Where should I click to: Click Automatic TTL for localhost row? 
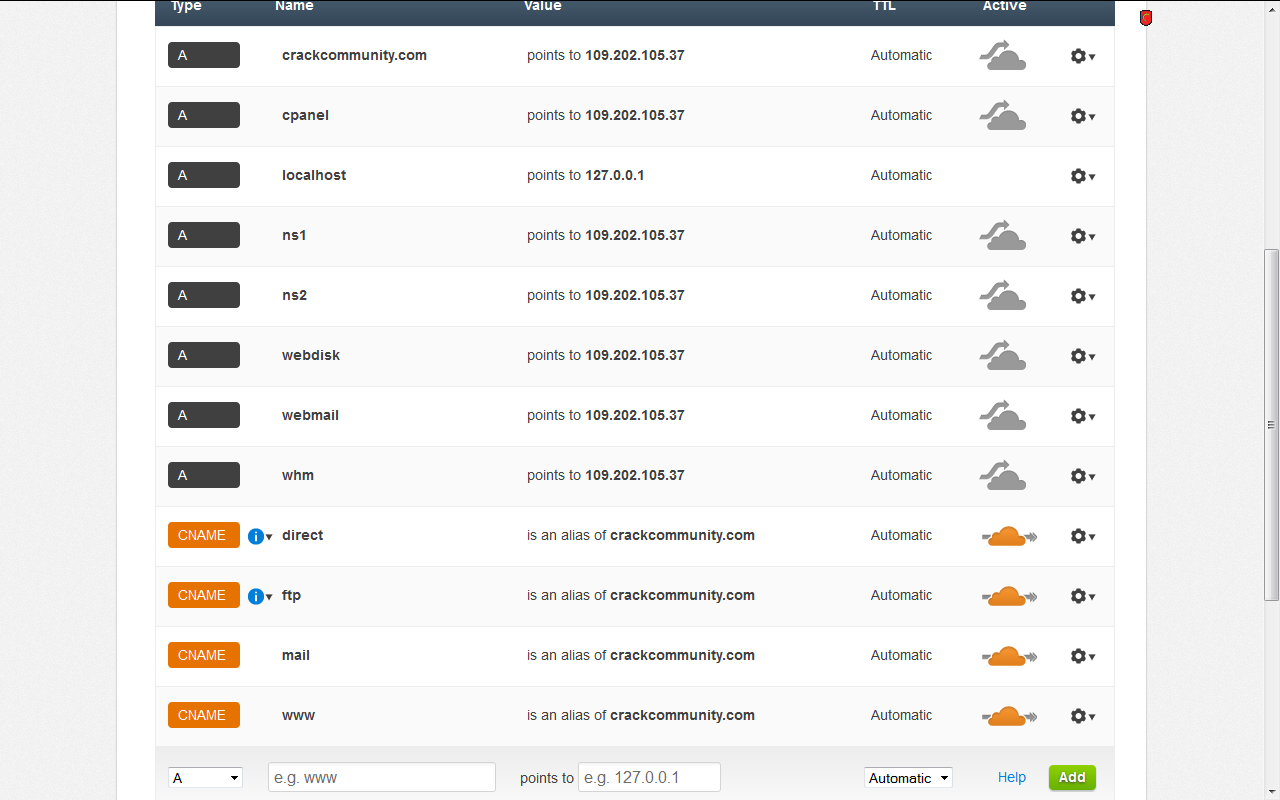pos(901,175)
